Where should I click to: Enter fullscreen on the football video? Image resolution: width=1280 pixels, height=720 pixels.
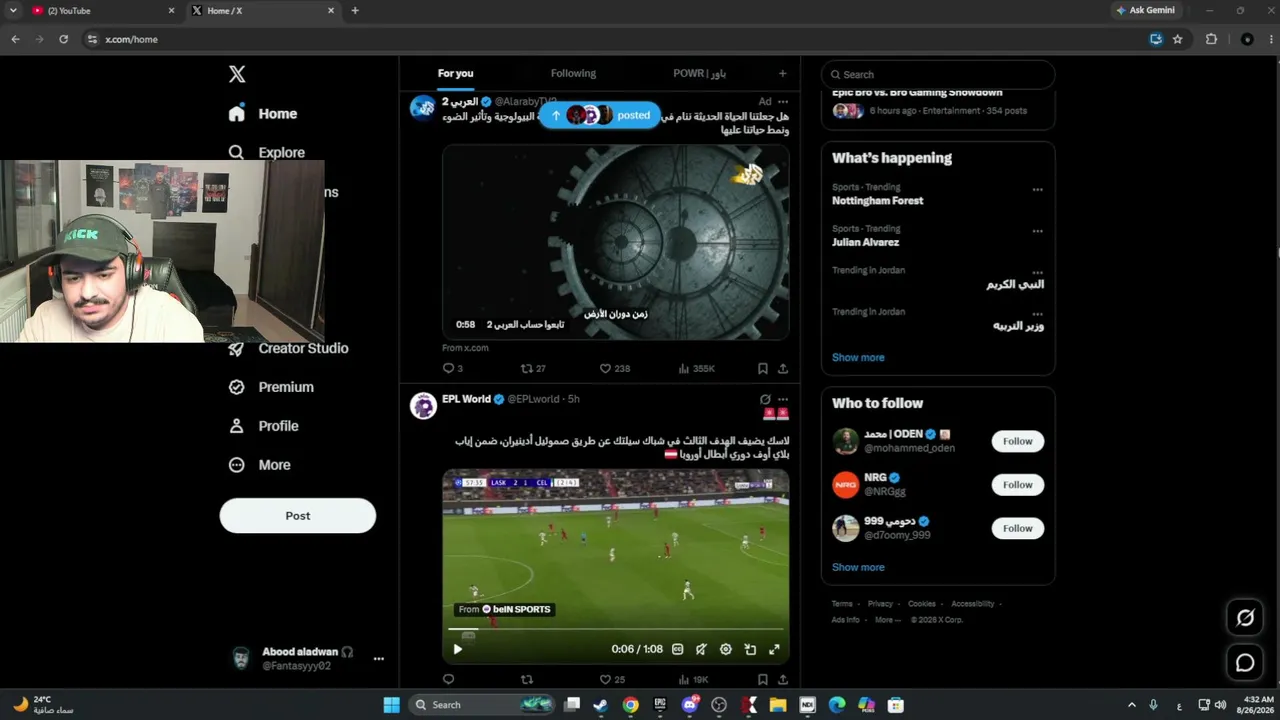pos(774,649)
